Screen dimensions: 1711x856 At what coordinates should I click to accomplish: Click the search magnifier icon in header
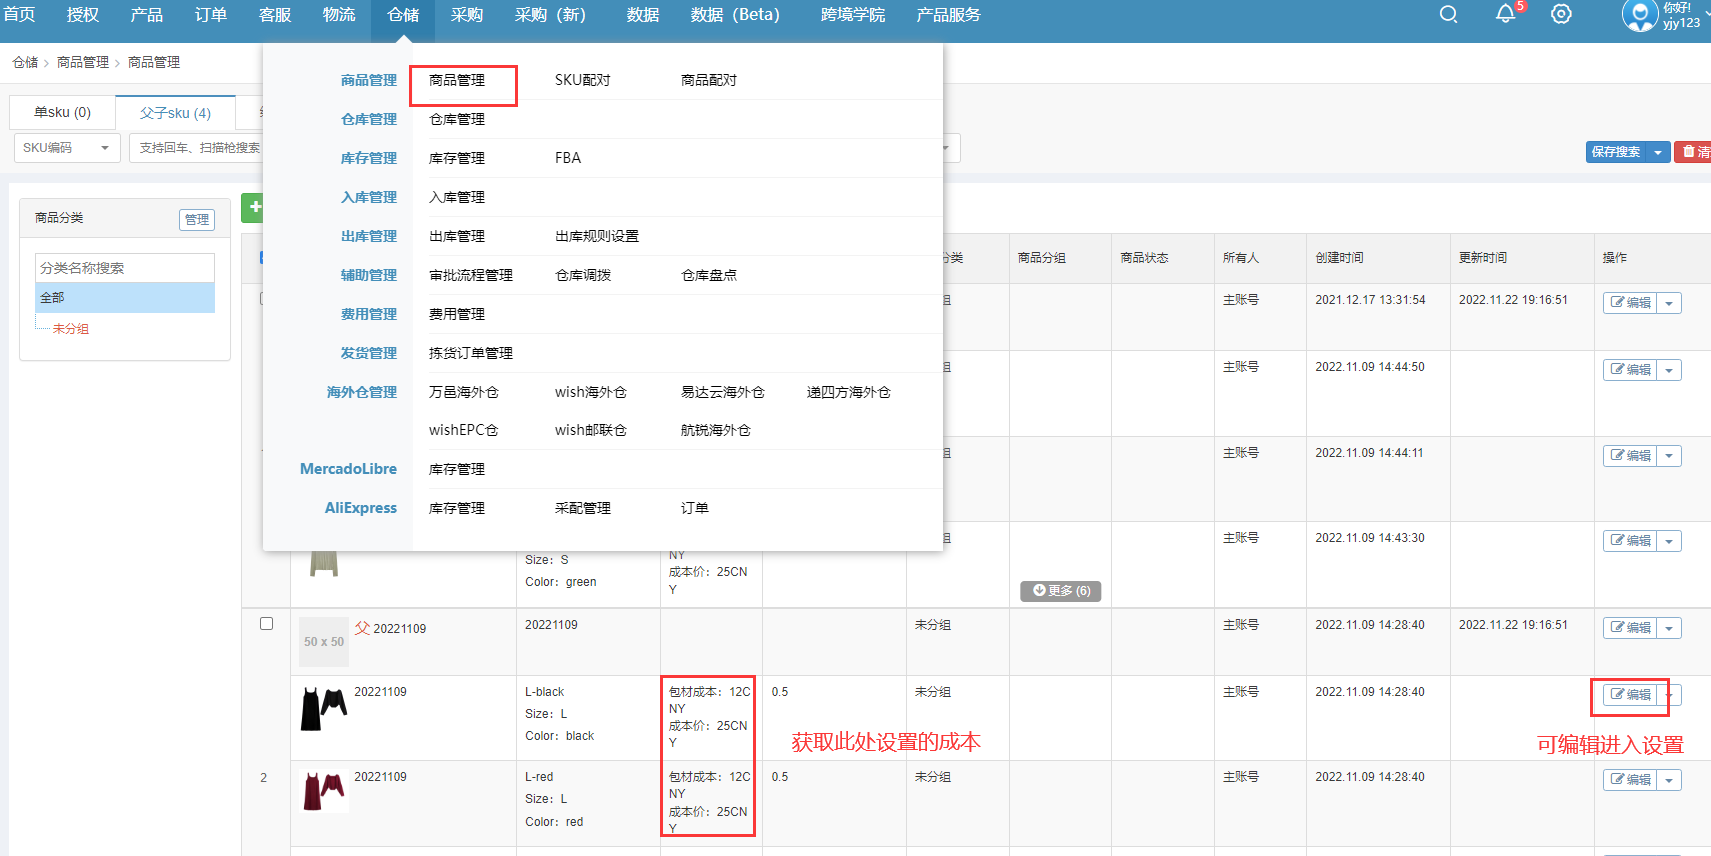coord(1448,15)
